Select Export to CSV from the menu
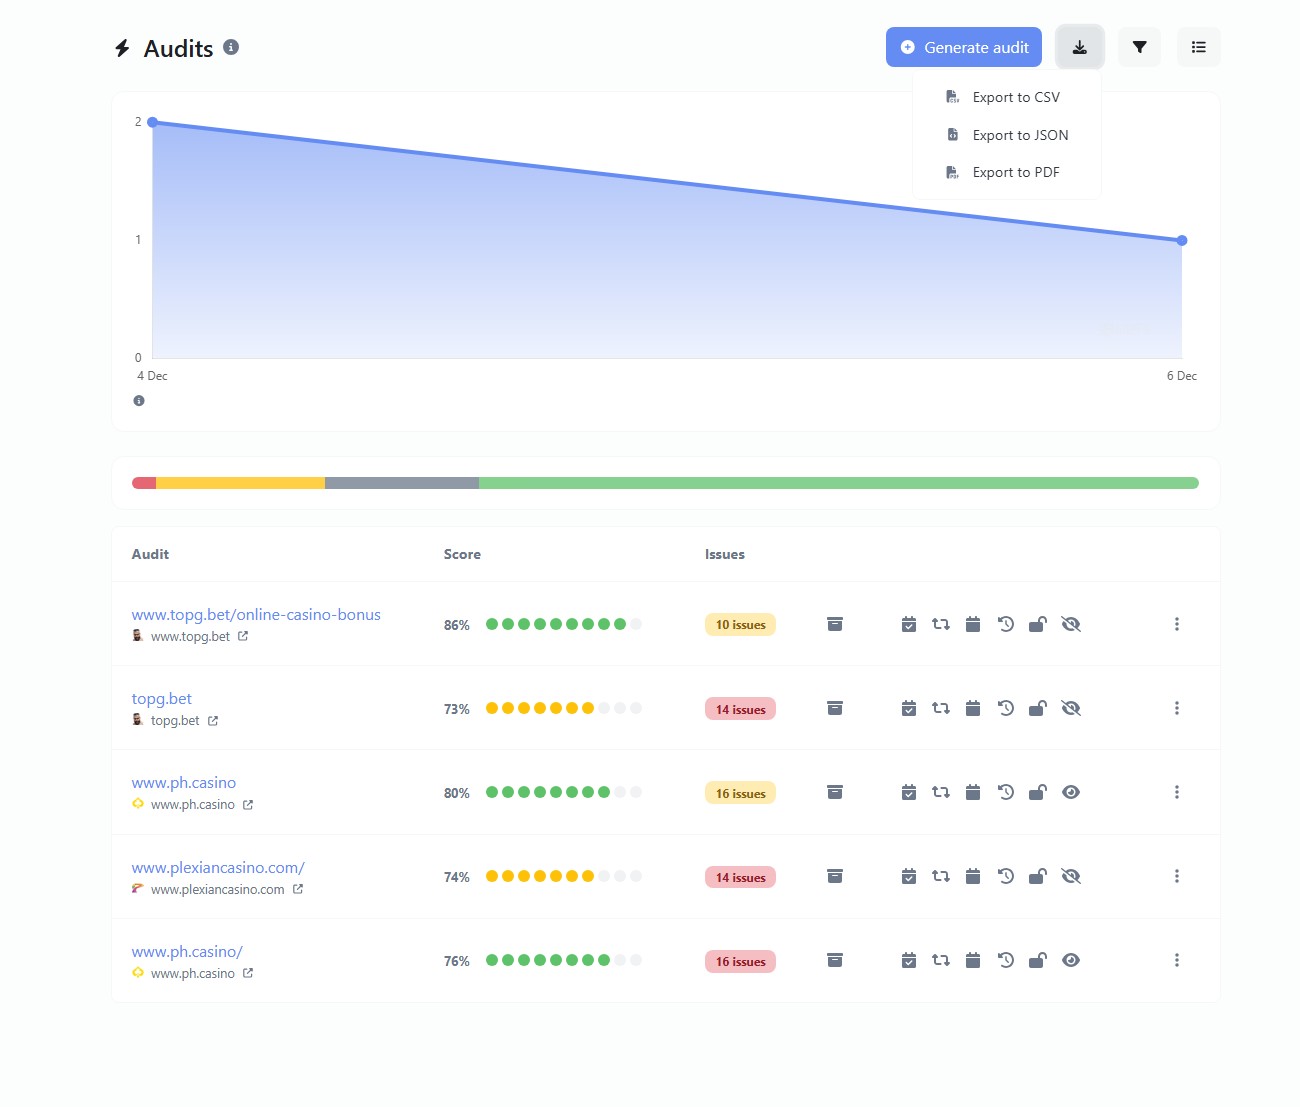This screenshot has height=1107, width=1300. click(1015, 96)
